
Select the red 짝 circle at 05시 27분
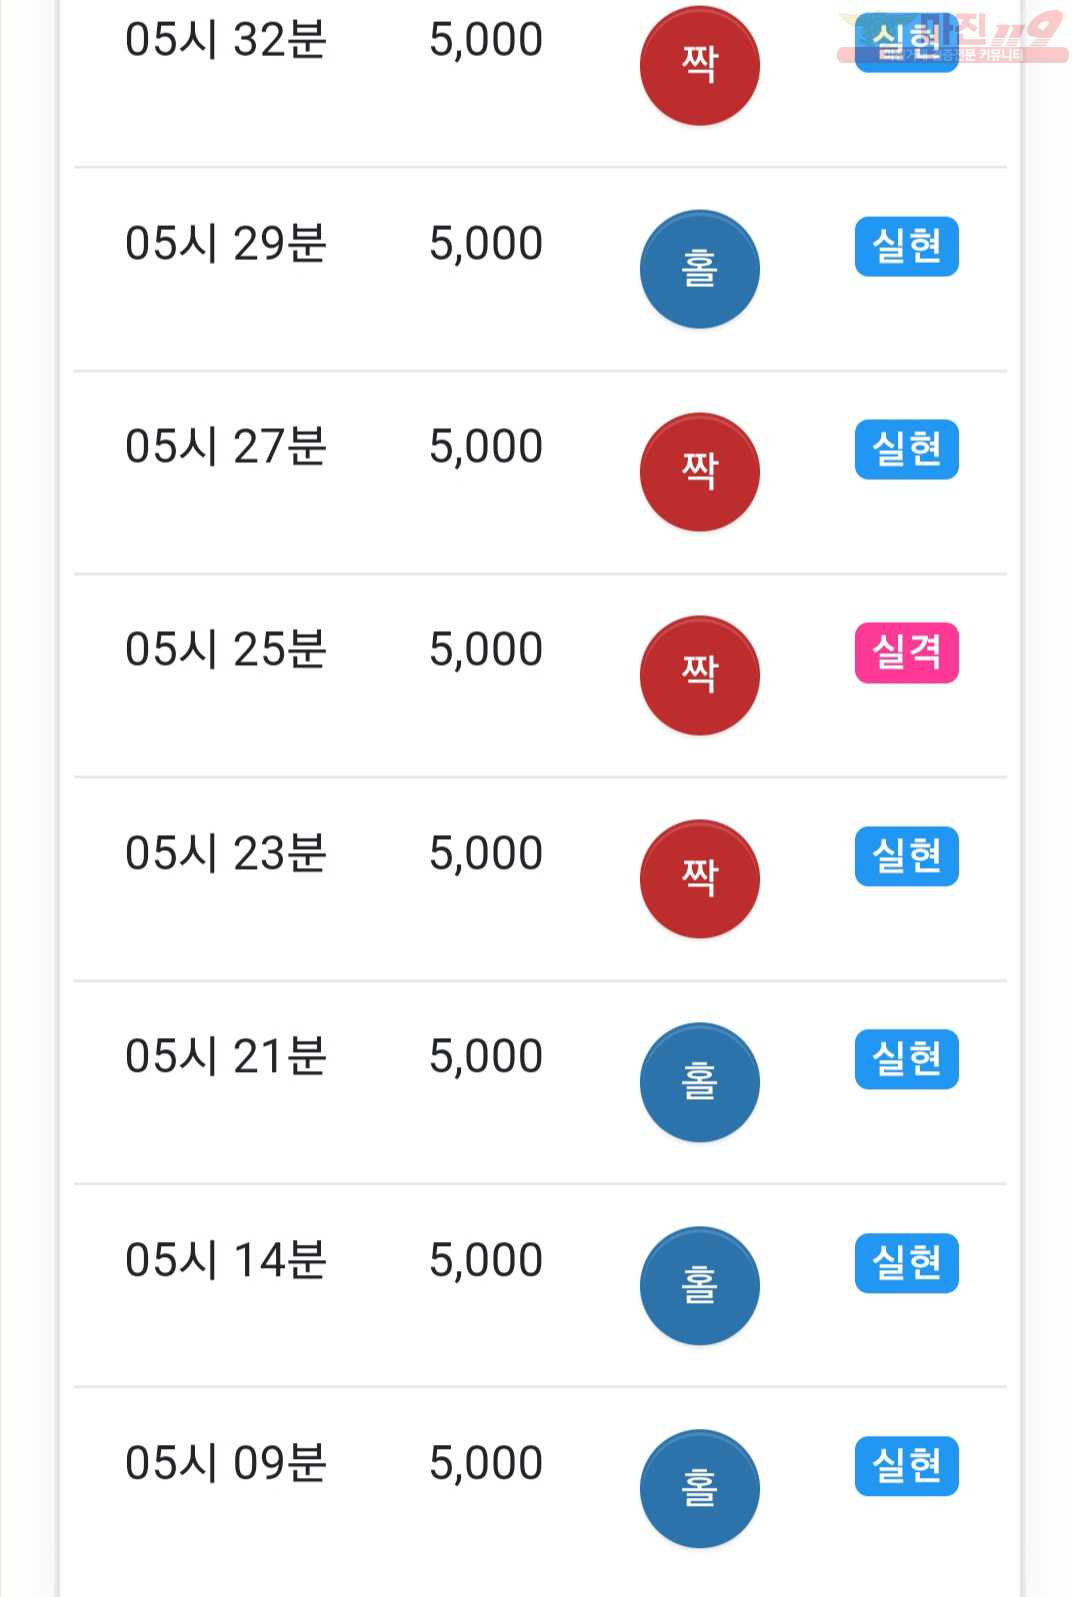tap(699, 472)
